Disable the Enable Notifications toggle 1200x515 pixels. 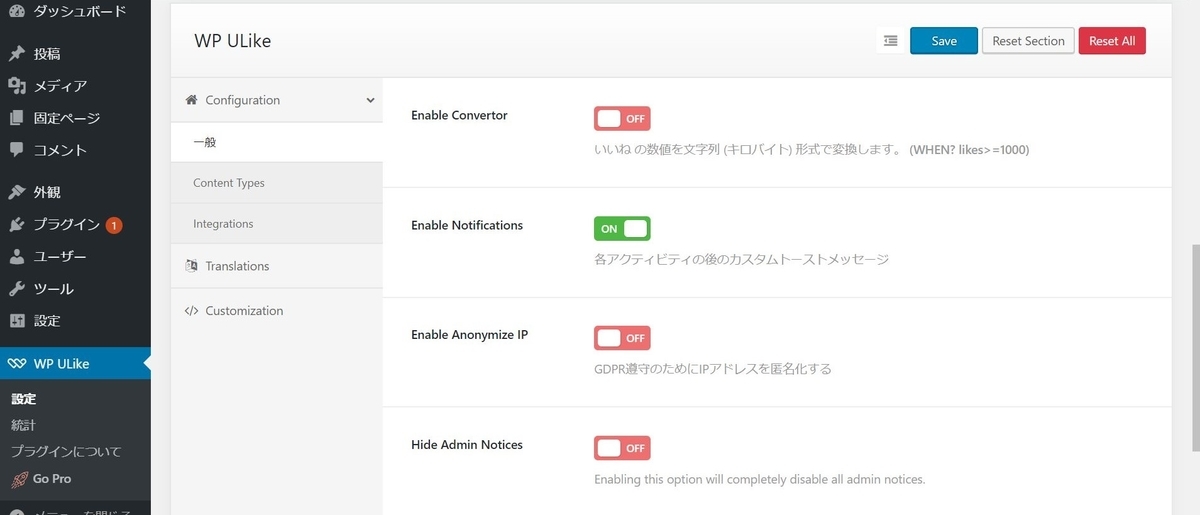(622, 229)
